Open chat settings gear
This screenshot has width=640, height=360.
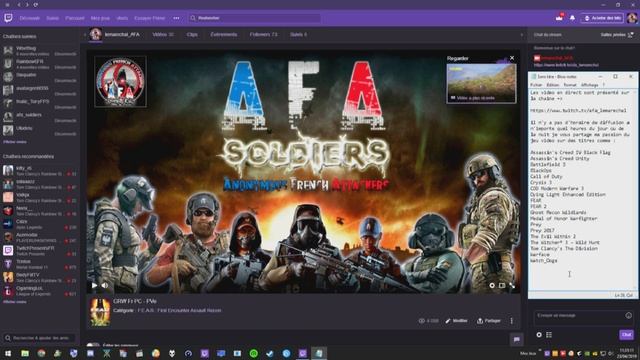(x=539, y=335)
